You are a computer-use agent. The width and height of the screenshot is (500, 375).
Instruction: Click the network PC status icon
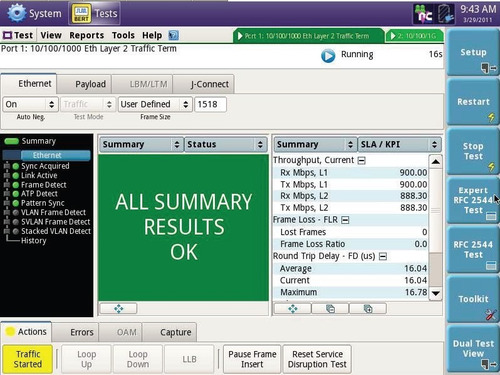[x=423, y=14]
